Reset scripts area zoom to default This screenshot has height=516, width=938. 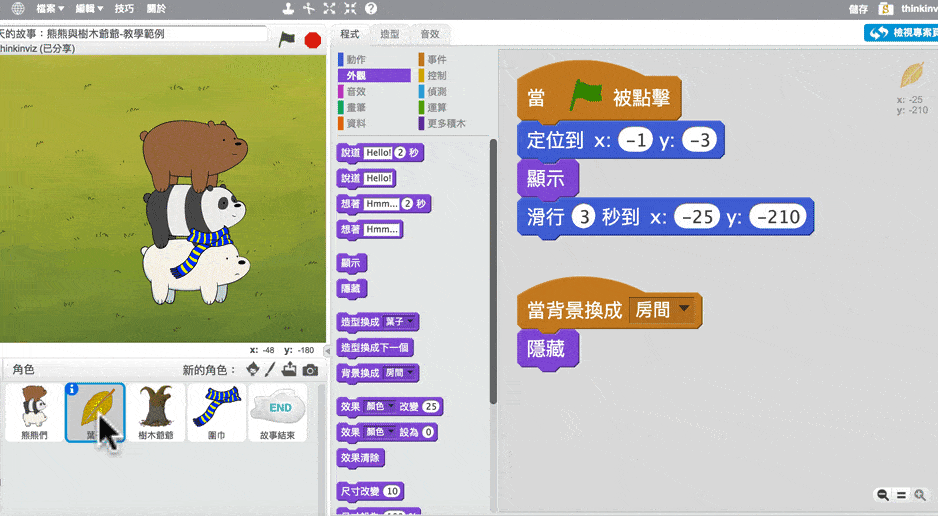point(901,494)
